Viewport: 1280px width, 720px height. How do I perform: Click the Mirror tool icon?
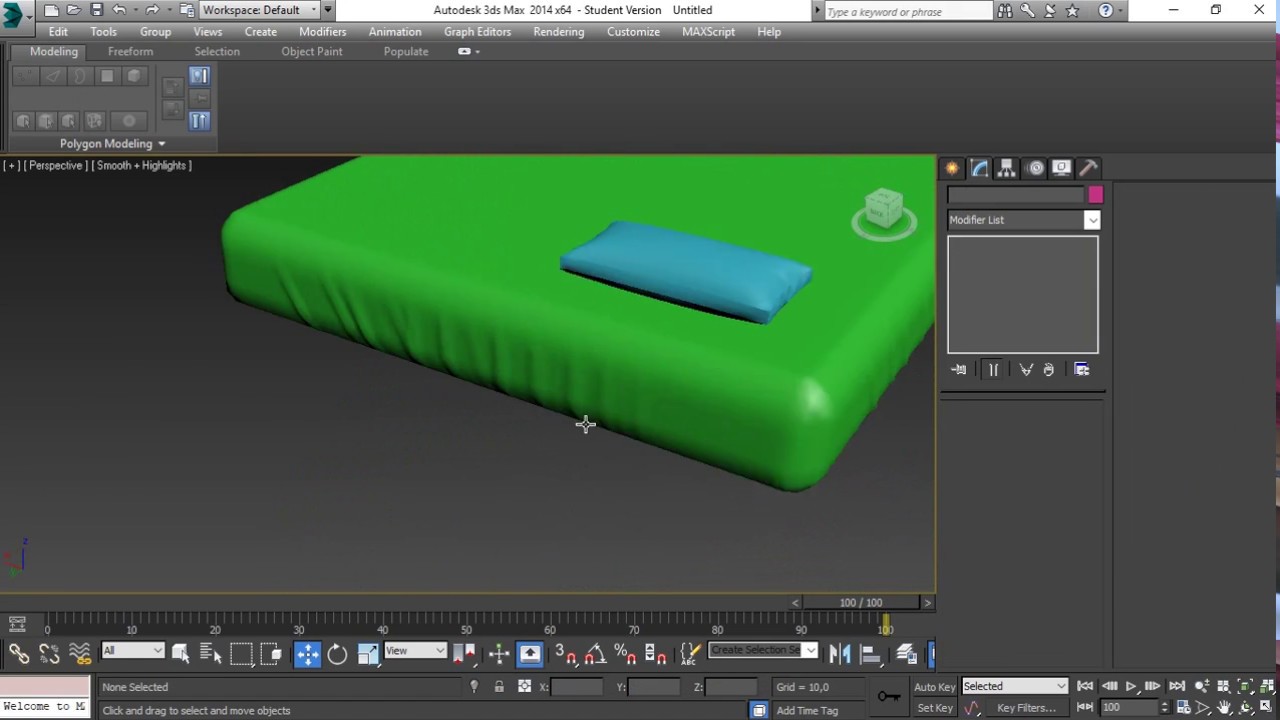[x=840, y=654]
